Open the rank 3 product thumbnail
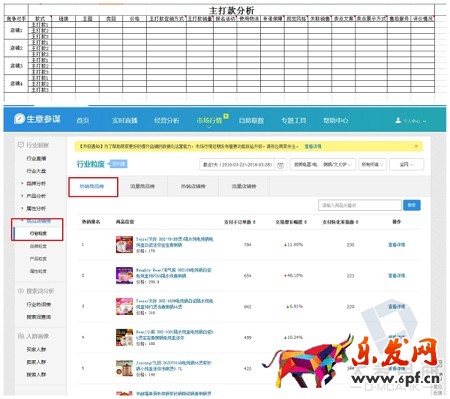 click(124, 306)
